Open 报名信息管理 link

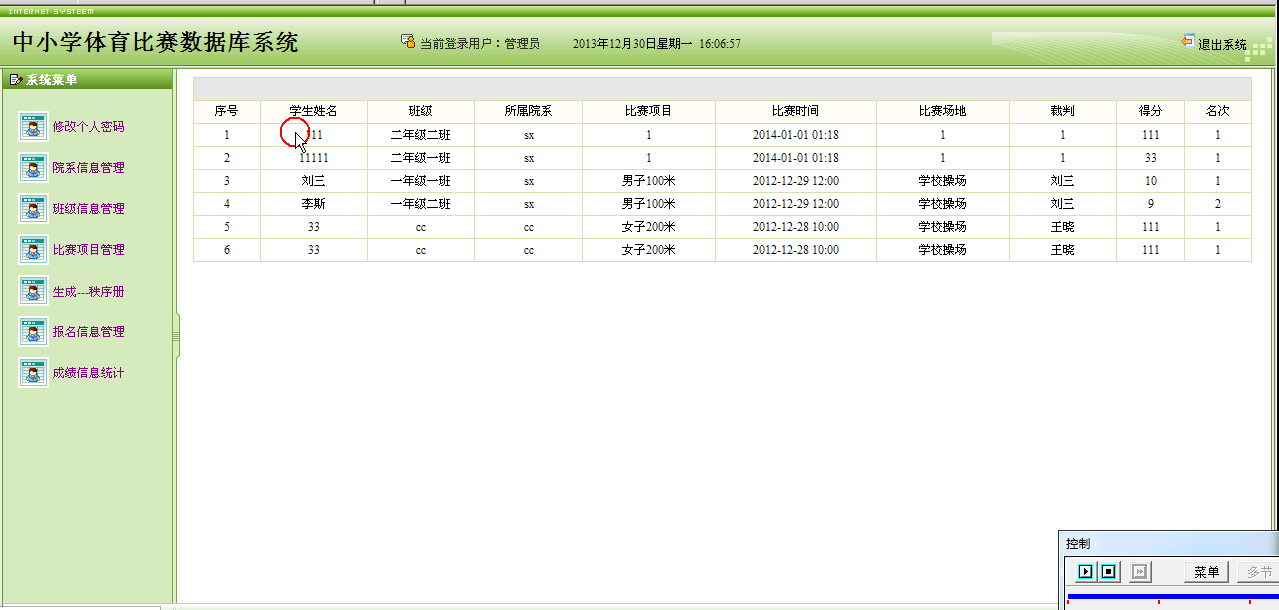pyautogui.click(x=89, y=332)
